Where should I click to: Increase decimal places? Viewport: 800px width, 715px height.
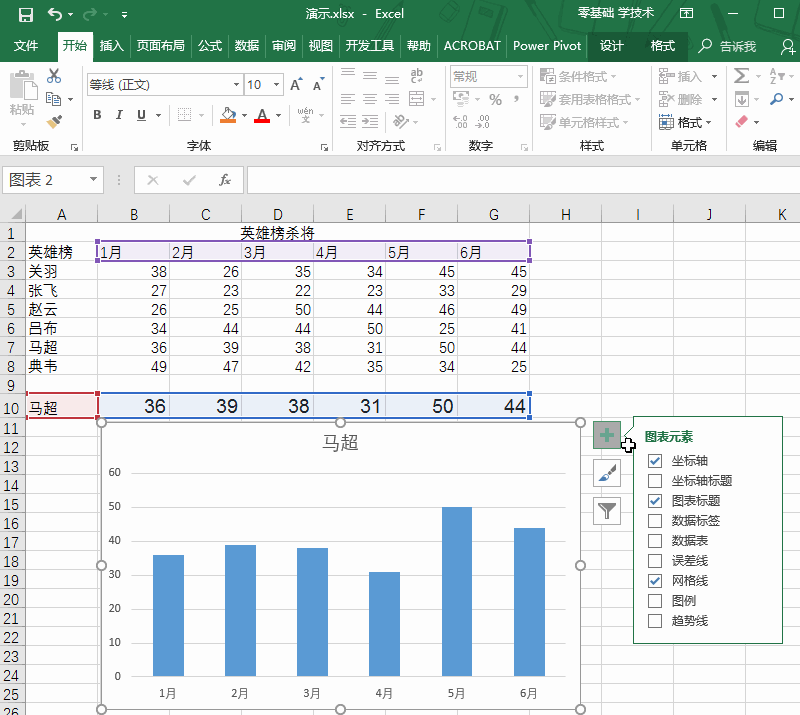(460, 121)
